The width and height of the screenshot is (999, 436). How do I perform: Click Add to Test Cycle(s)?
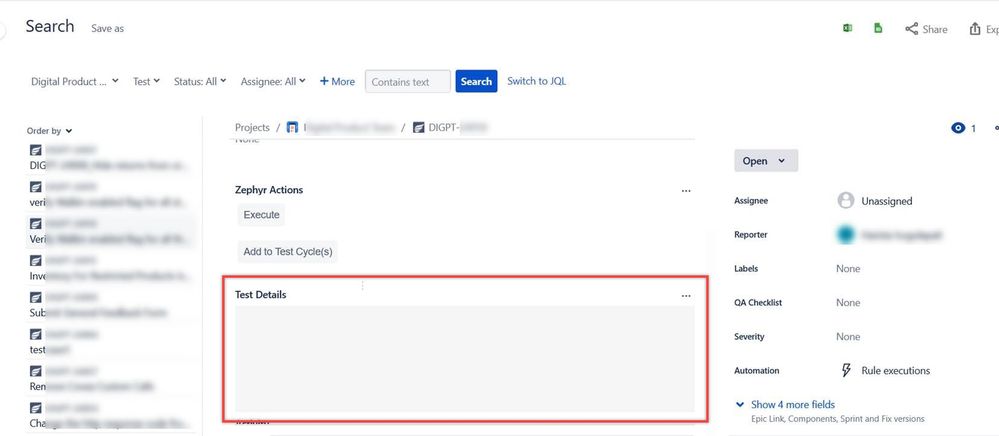tap(287, 252)
